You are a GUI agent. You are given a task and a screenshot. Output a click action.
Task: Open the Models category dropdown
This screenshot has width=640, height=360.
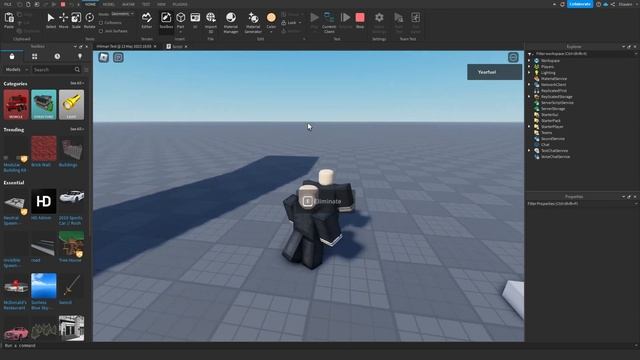(16, 70)
